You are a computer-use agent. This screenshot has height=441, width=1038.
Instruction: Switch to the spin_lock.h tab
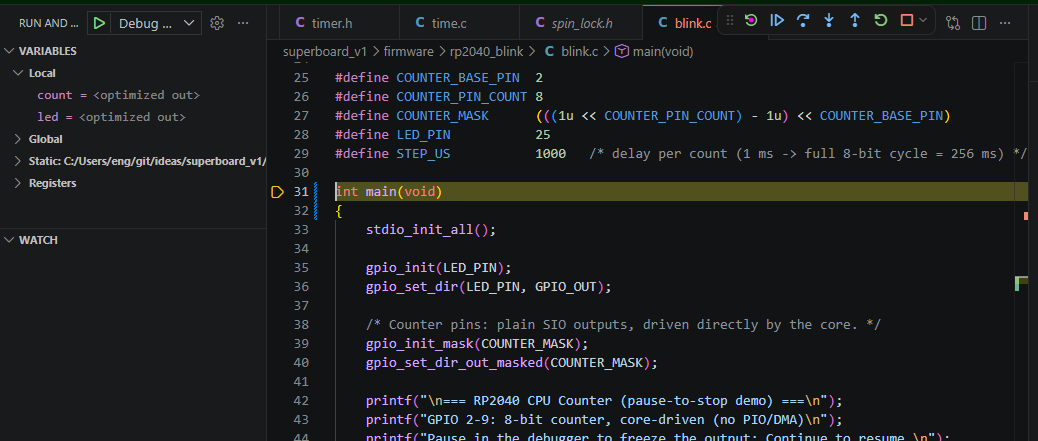point(581,23)
